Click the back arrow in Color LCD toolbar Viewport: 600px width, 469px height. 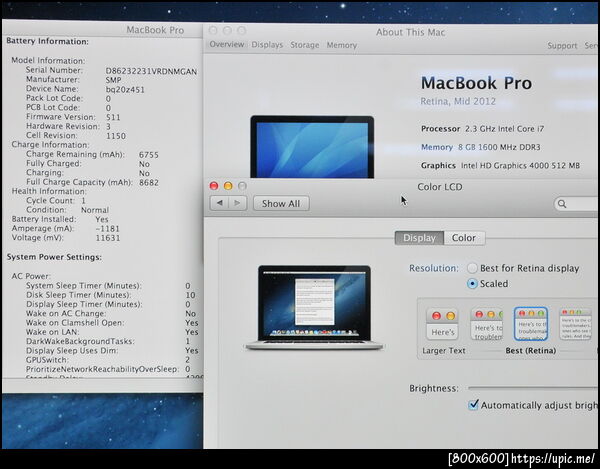219,203
